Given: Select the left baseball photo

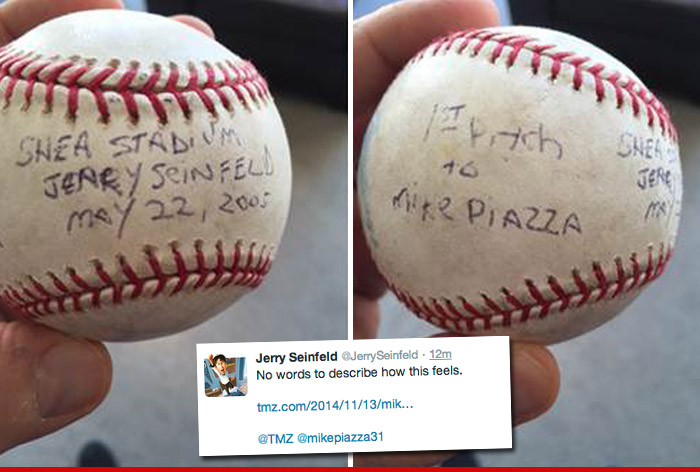Looking at the screenshot, I should tap(174, 234).
